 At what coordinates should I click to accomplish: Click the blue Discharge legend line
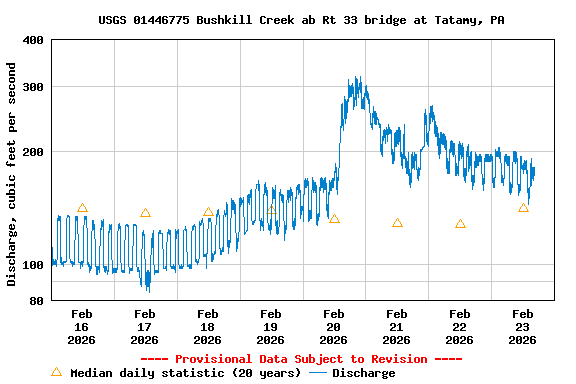pyautogui.click(x=318, y=373)
